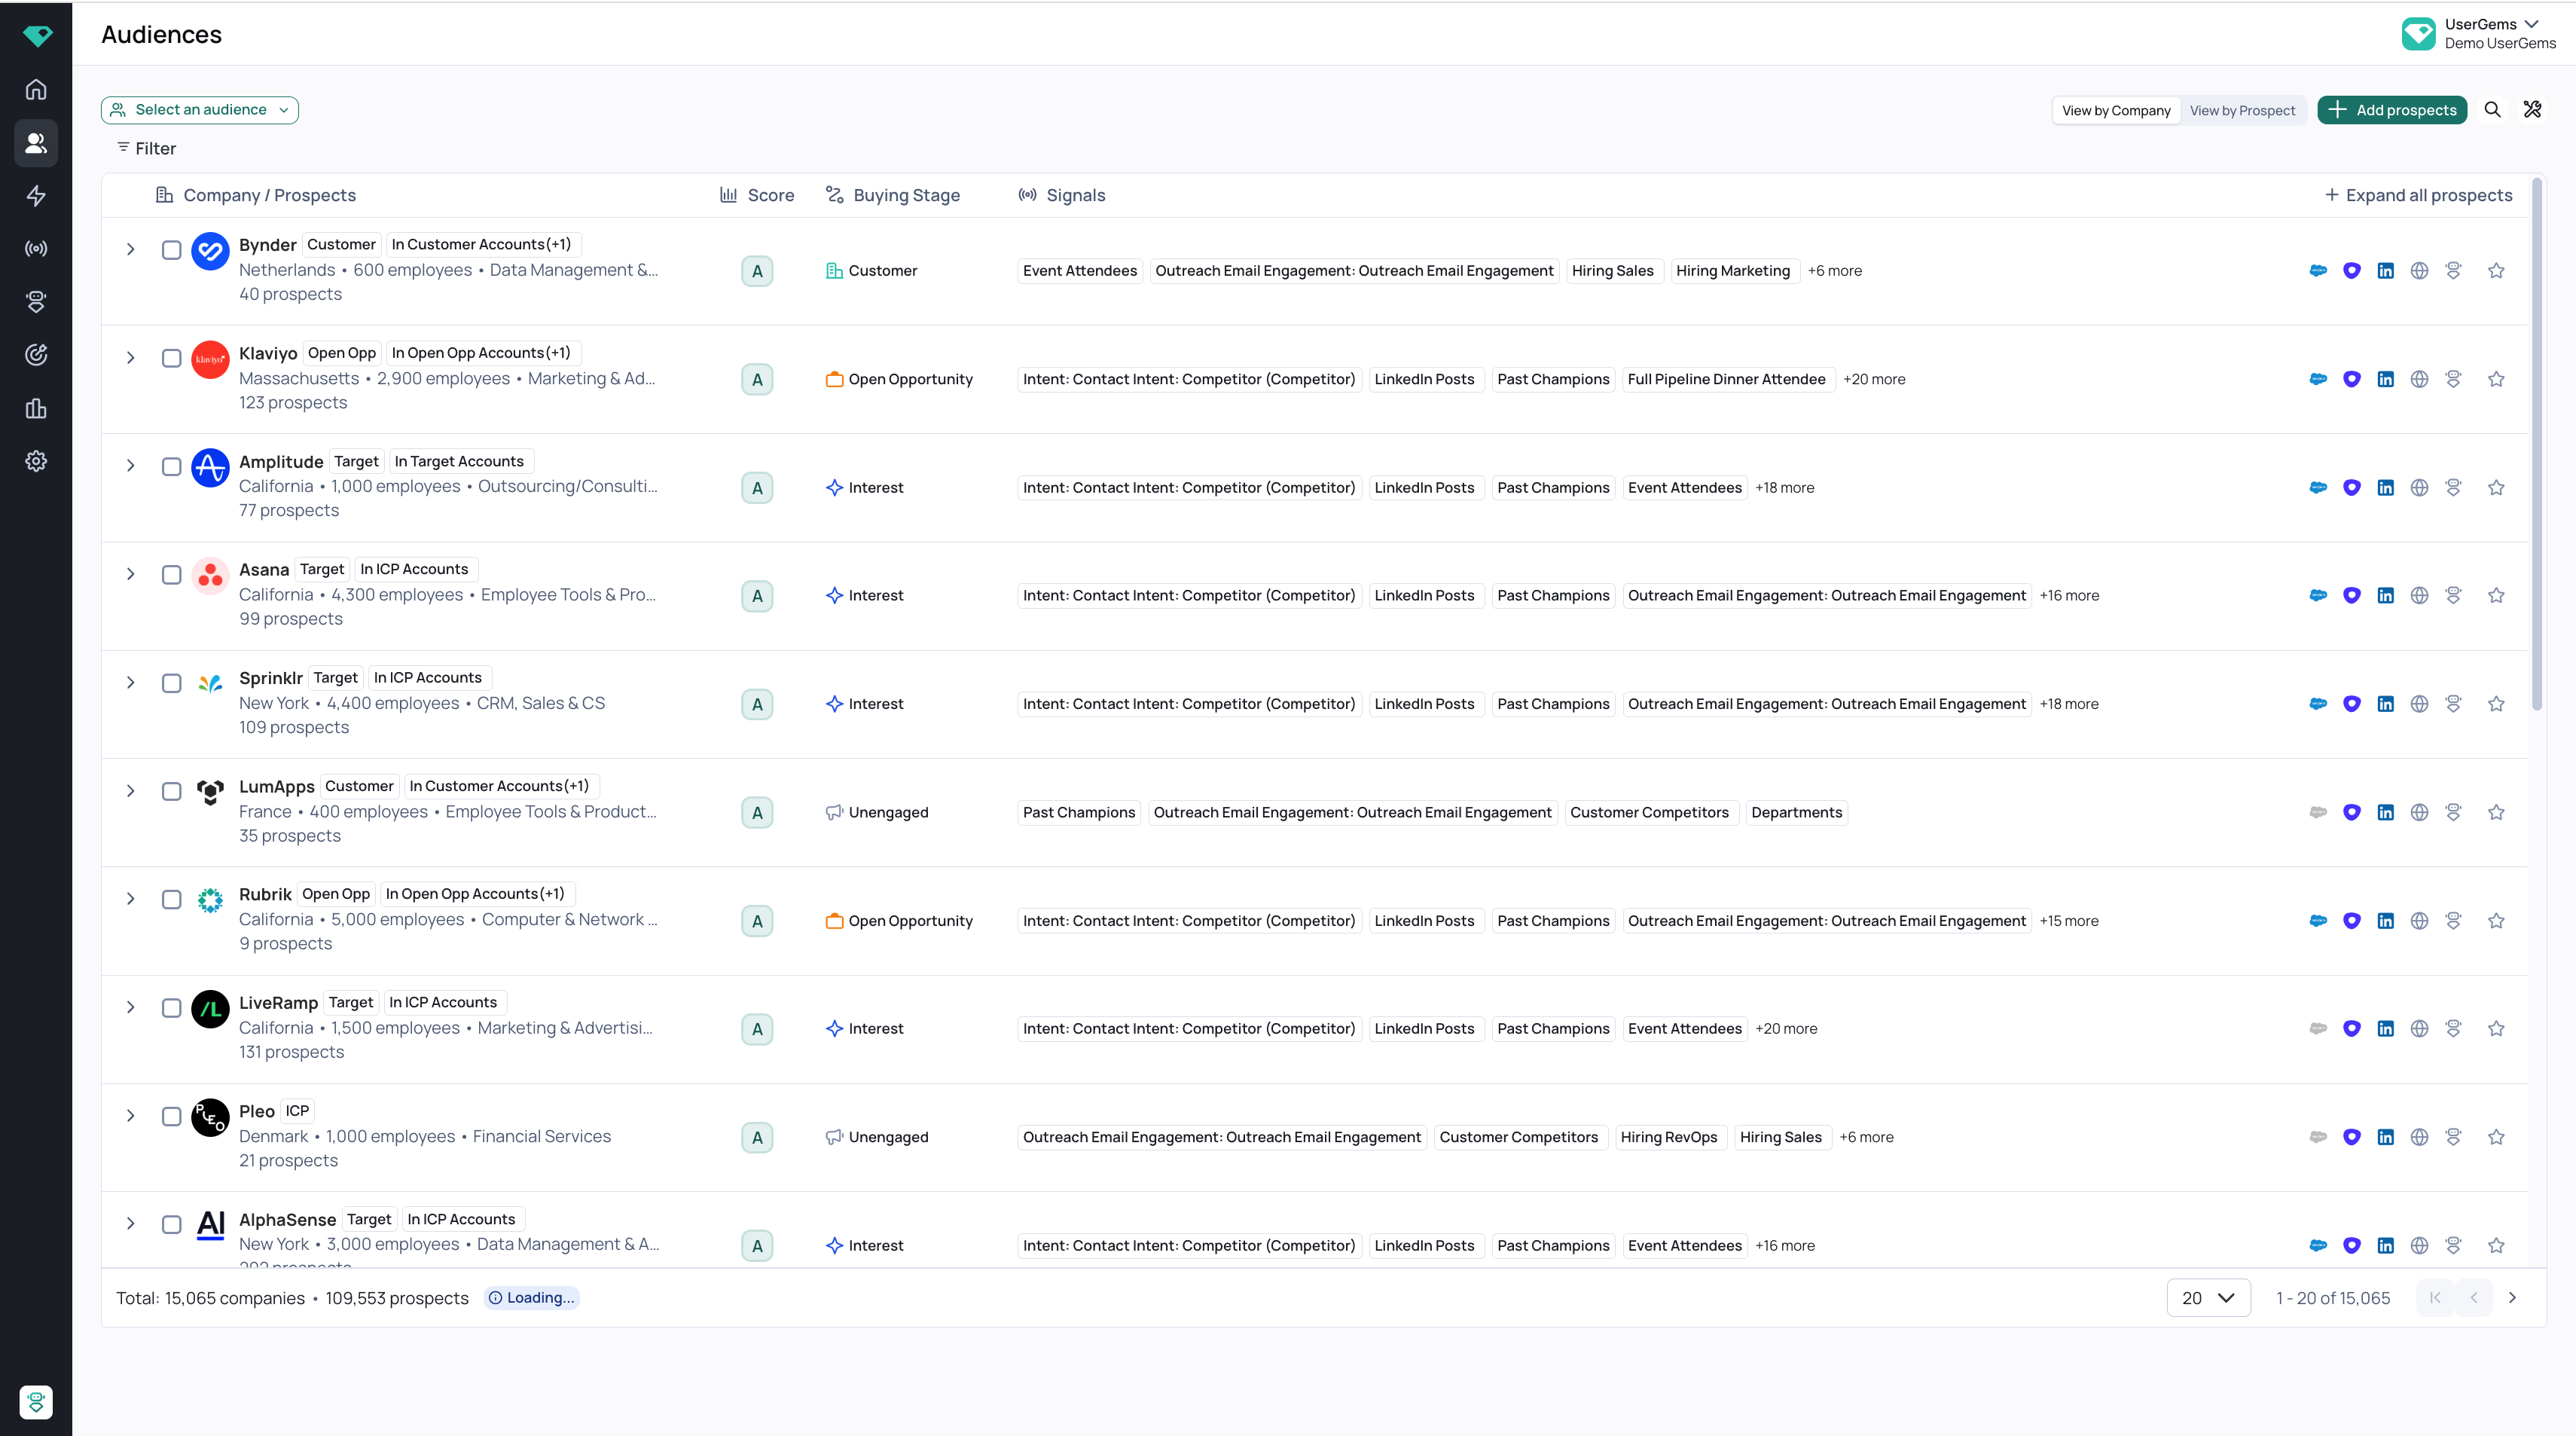Open Salesforce icon for Bynder row

point(2318,271)
